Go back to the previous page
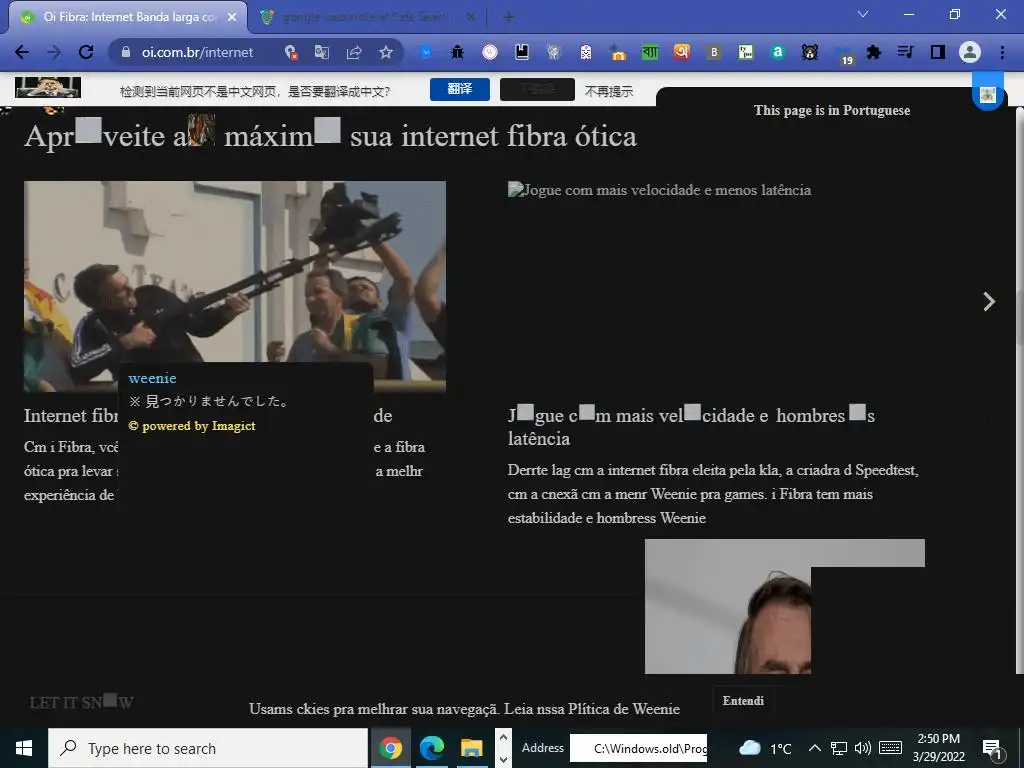Screen dimensions: 1024x768 tap(22, 52)
